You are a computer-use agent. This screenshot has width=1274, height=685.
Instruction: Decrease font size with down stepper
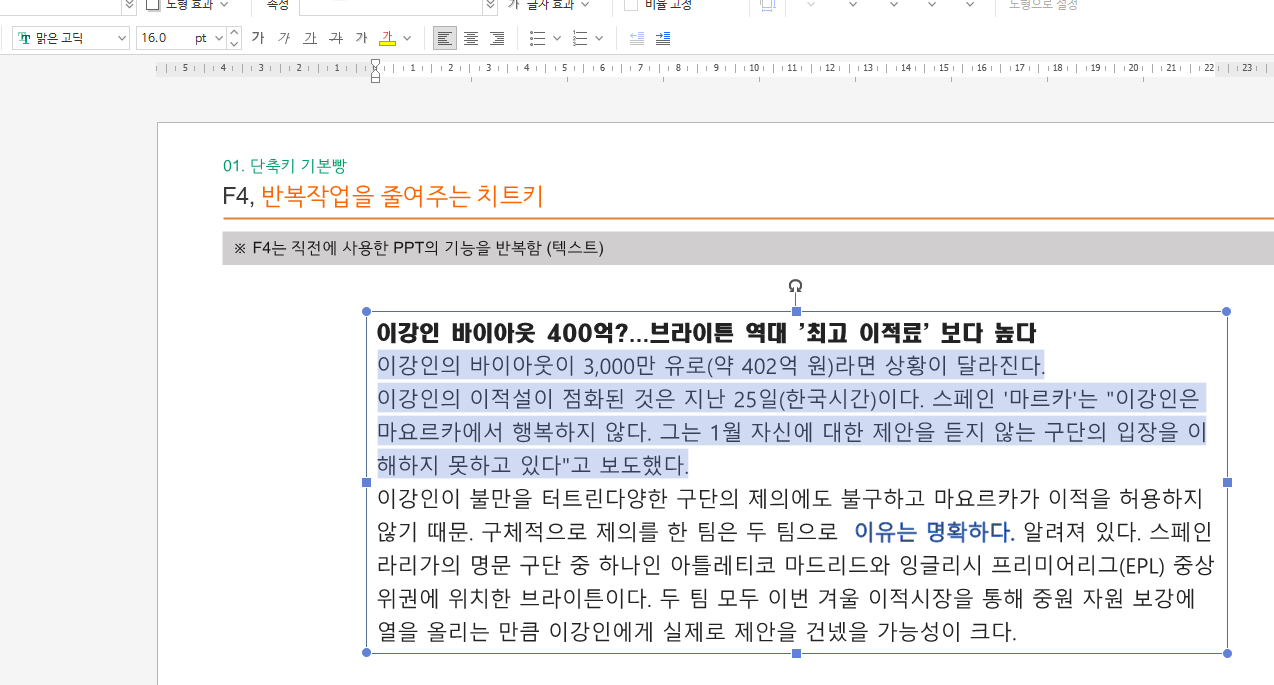click(234, 44)
